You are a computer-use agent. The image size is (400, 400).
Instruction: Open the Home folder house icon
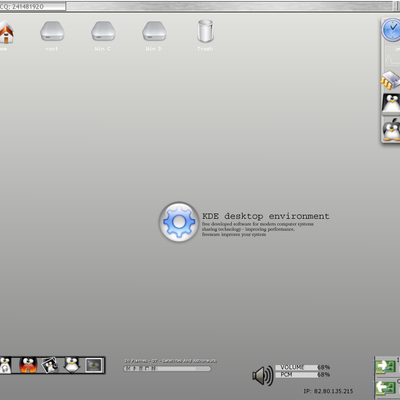pos(6,32)
